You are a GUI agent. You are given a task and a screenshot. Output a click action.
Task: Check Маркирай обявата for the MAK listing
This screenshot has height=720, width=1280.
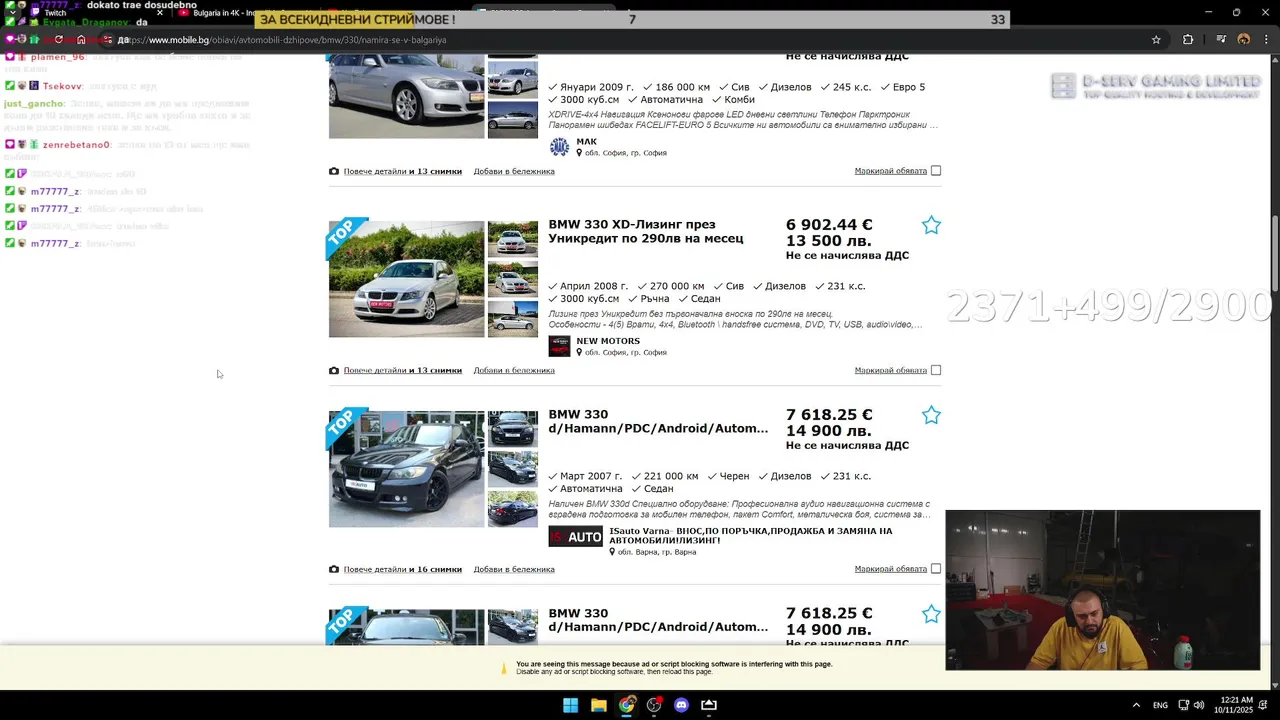pyautogui.click(x=936, y=171)
